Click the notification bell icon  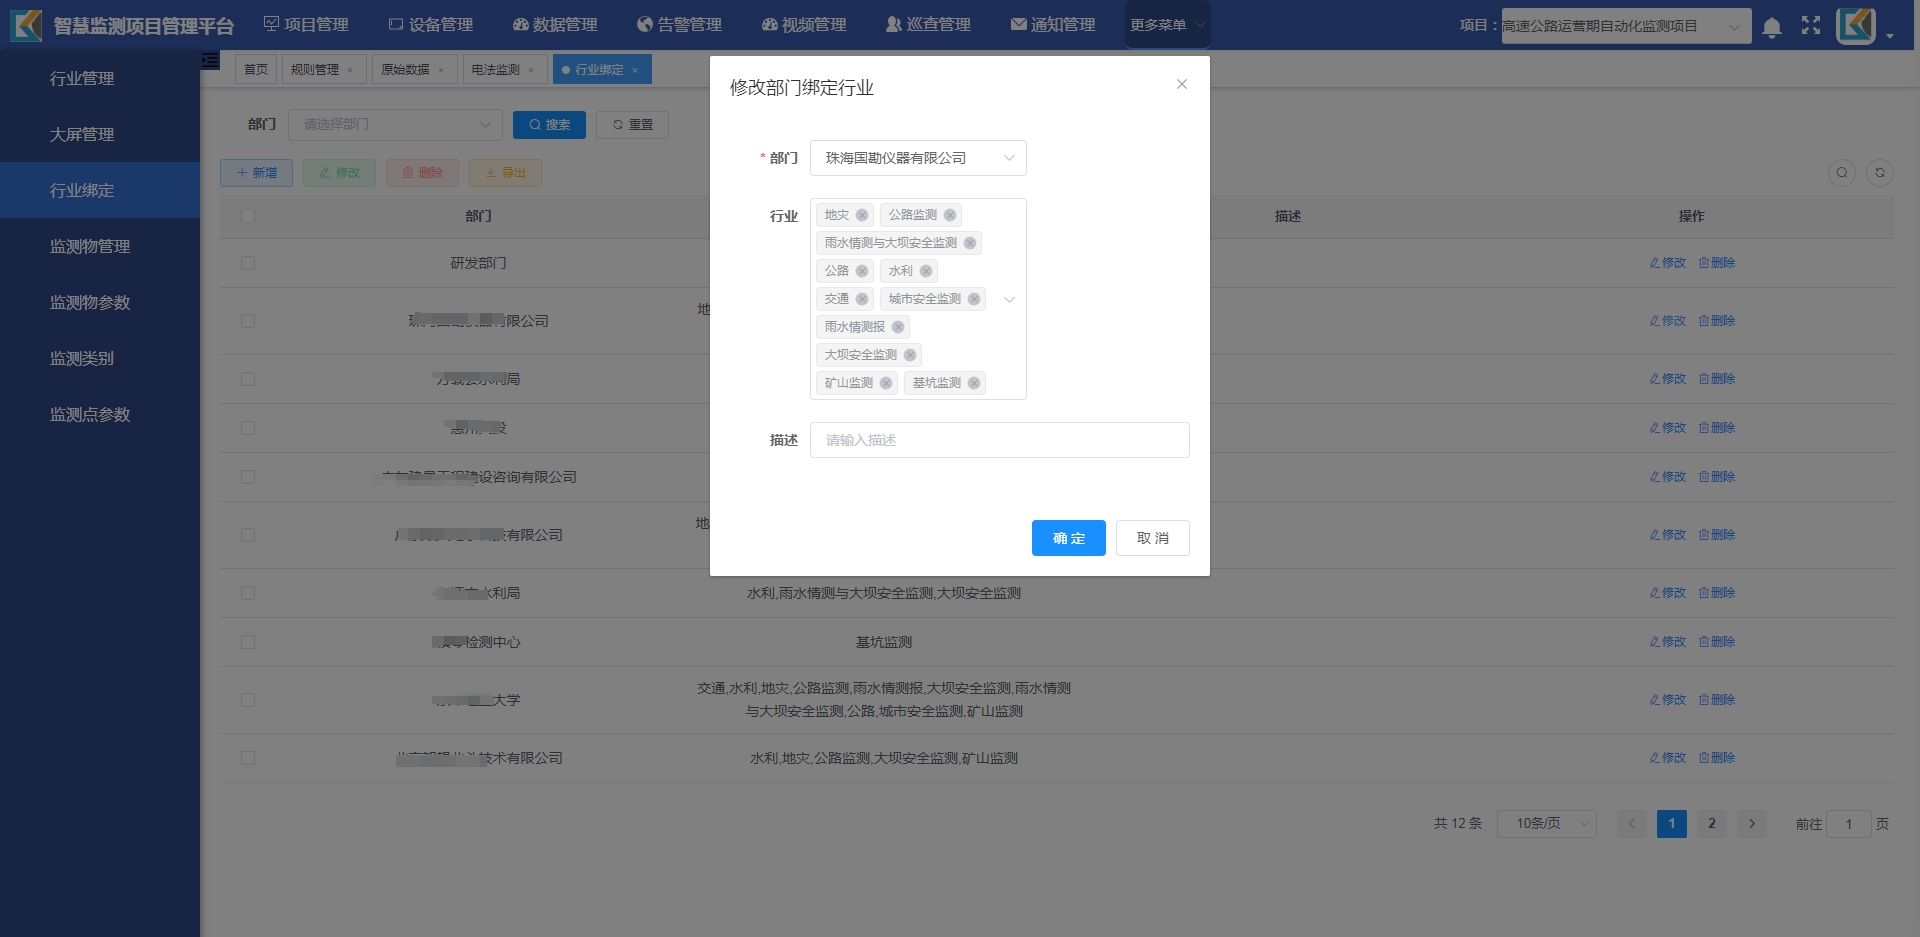coord(1771,27)
